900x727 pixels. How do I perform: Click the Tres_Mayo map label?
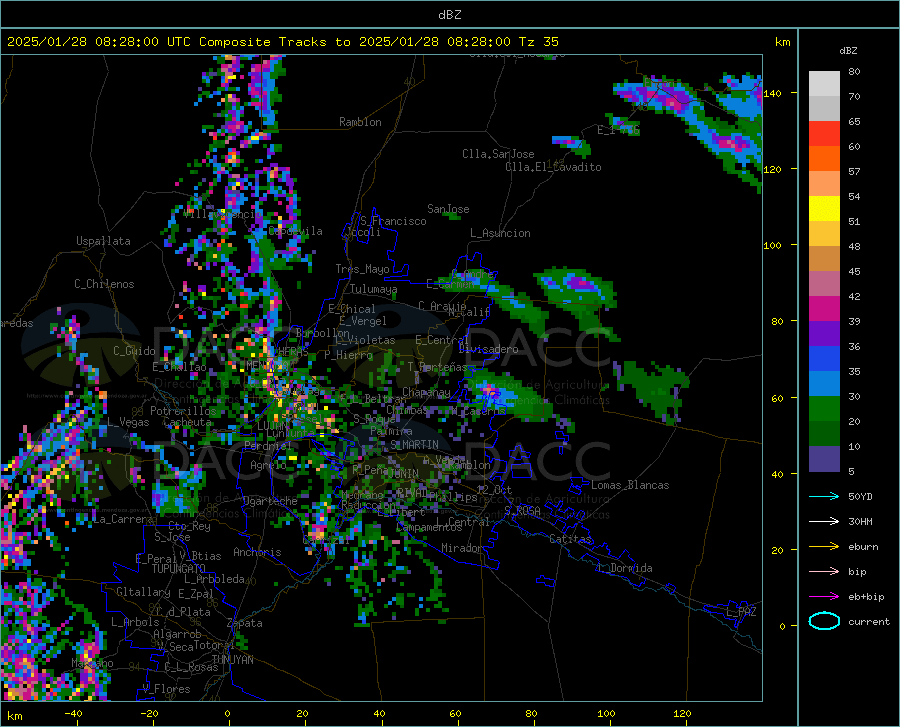click(x=362, y=269)
